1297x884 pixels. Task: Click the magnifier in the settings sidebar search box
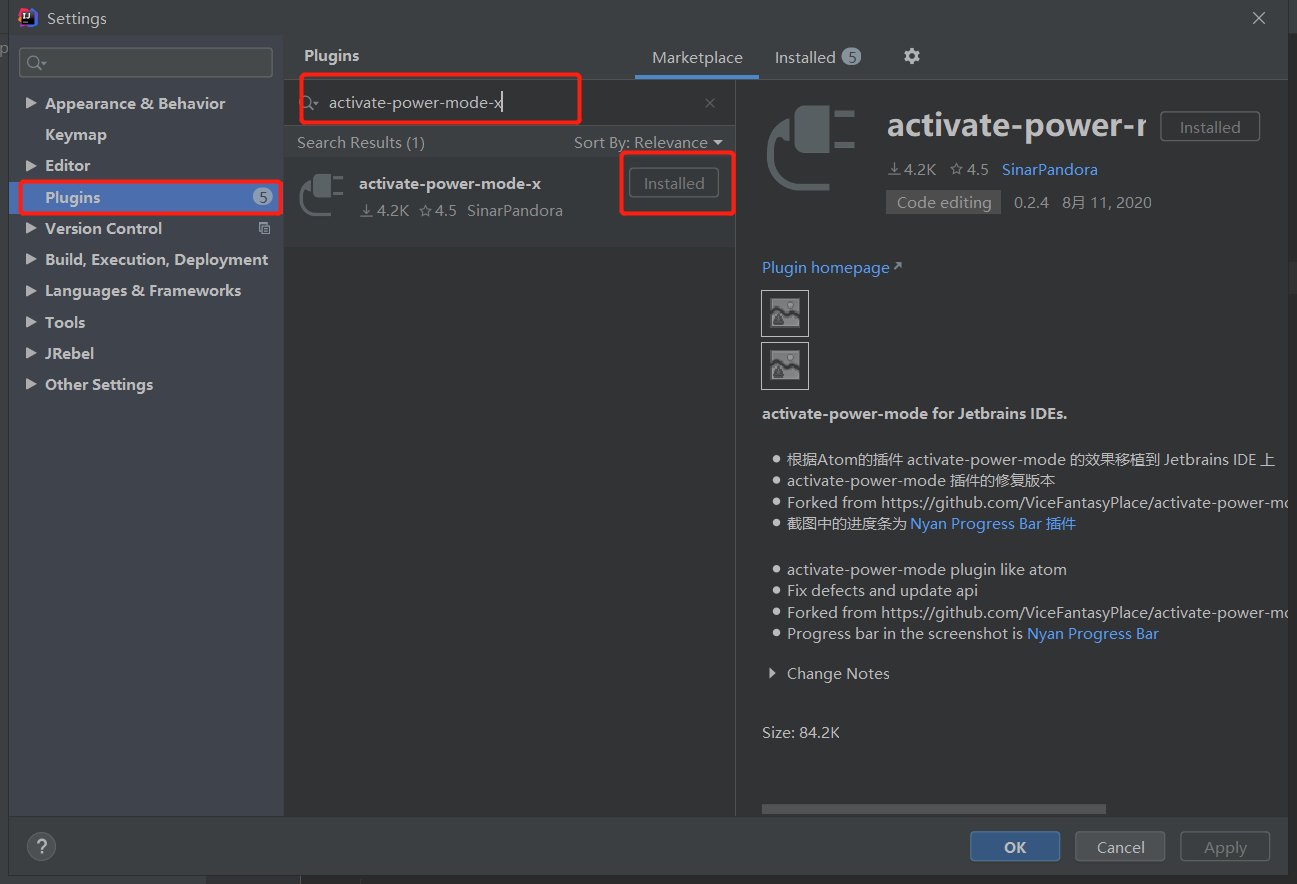coord(31,62)
